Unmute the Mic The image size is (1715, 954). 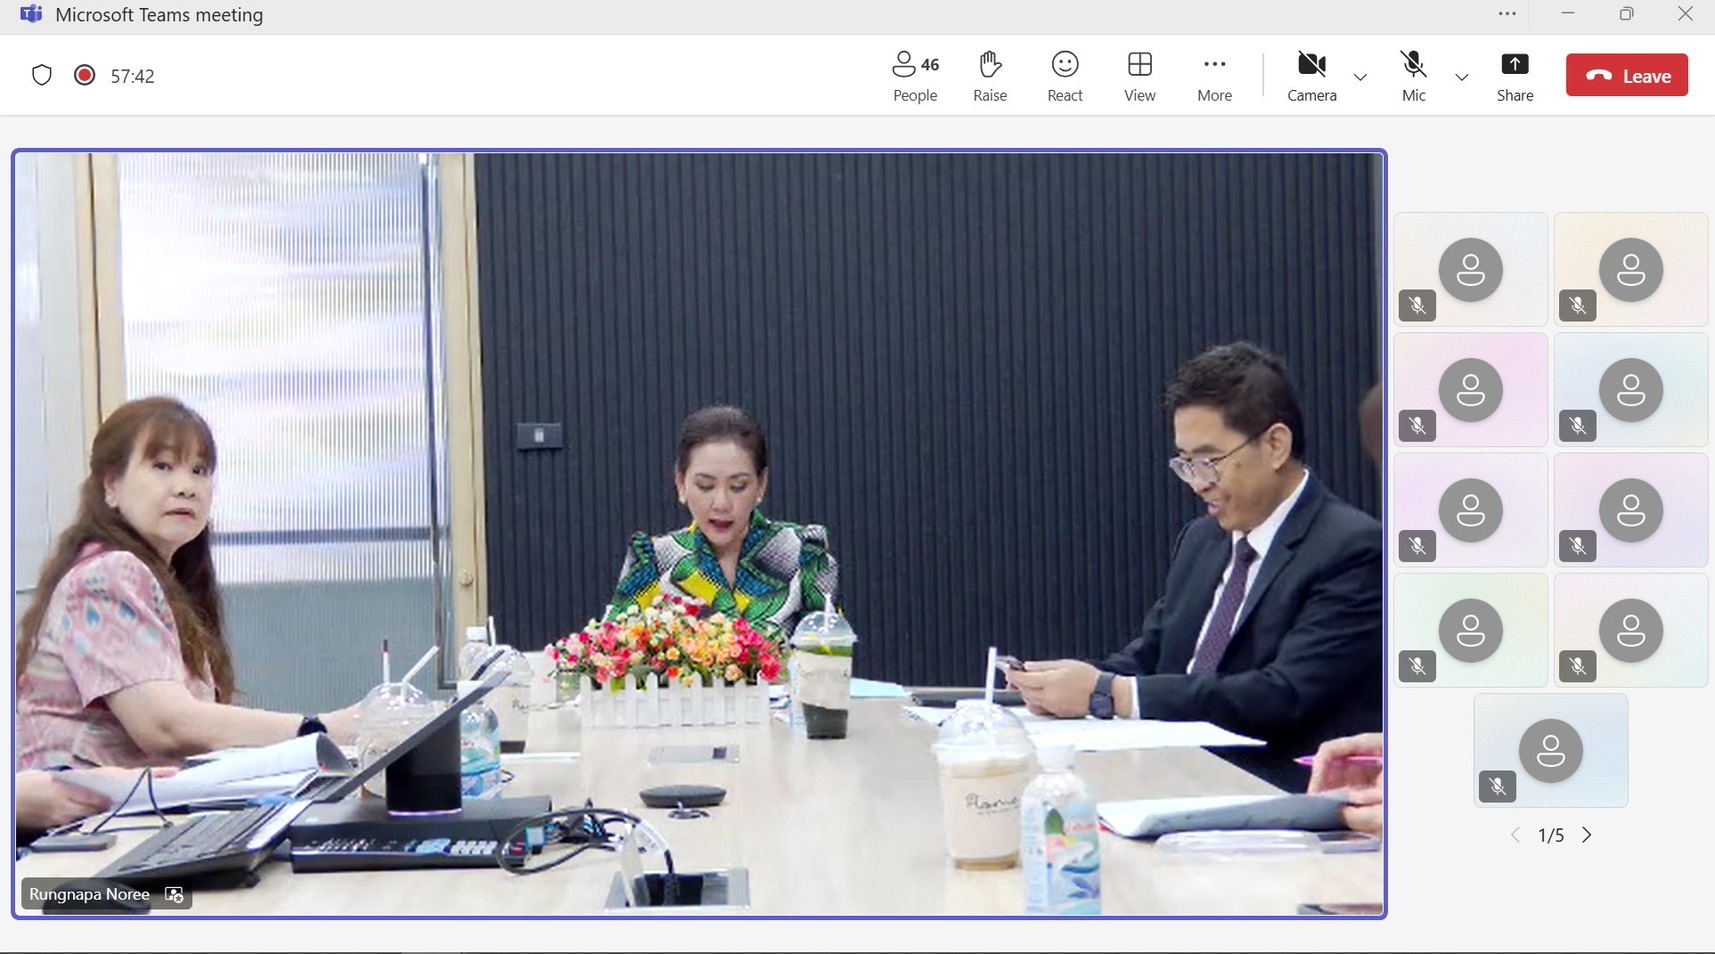[x=1413, y=76]
